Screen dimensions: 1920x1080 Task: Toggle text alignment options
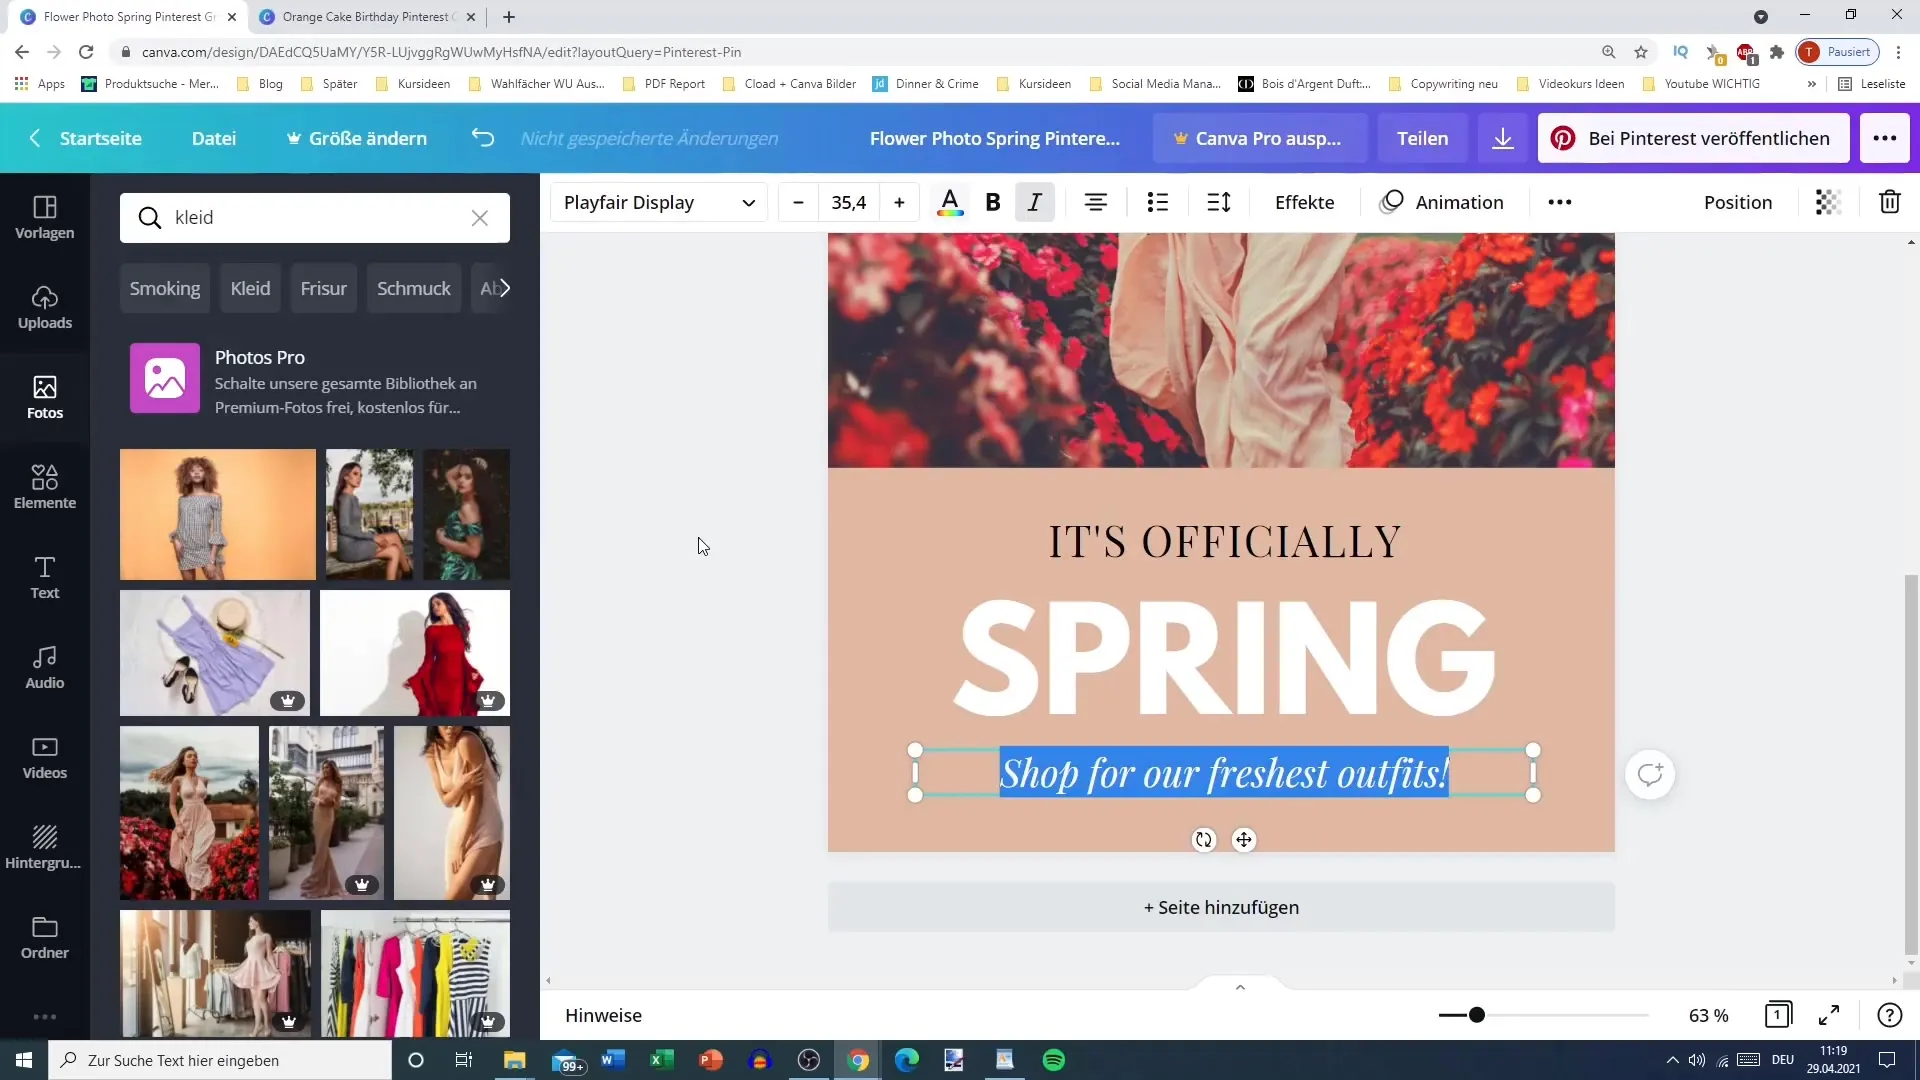[x=1098, y=202]
